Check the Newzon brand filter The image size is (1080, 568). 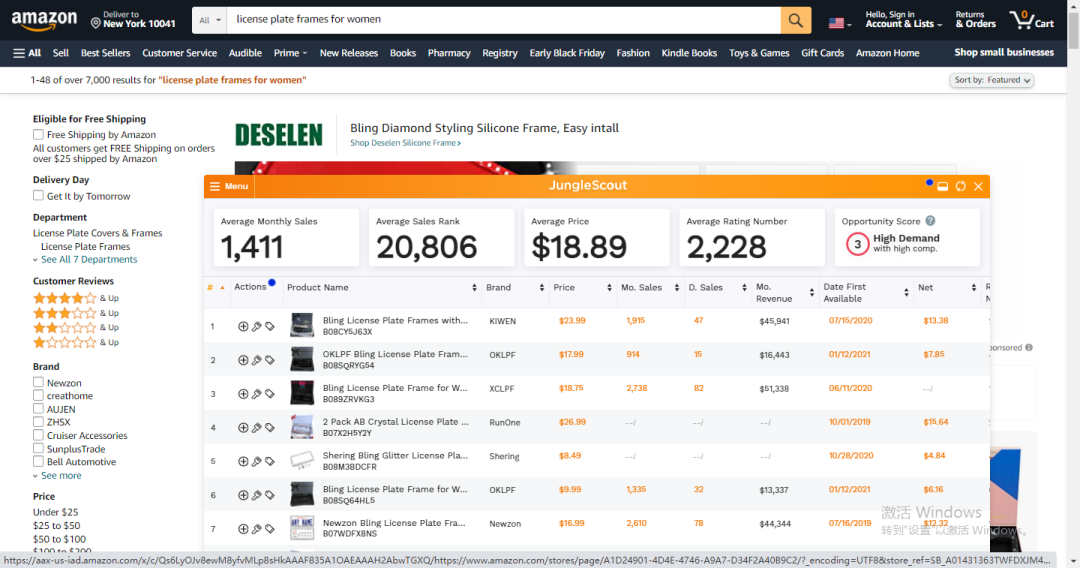click(x=39, y=382)
